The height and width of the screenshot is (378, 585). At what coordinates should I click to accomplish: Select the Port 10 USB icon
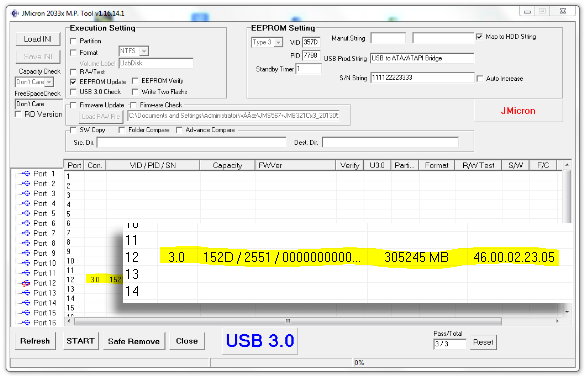[25, 263]
